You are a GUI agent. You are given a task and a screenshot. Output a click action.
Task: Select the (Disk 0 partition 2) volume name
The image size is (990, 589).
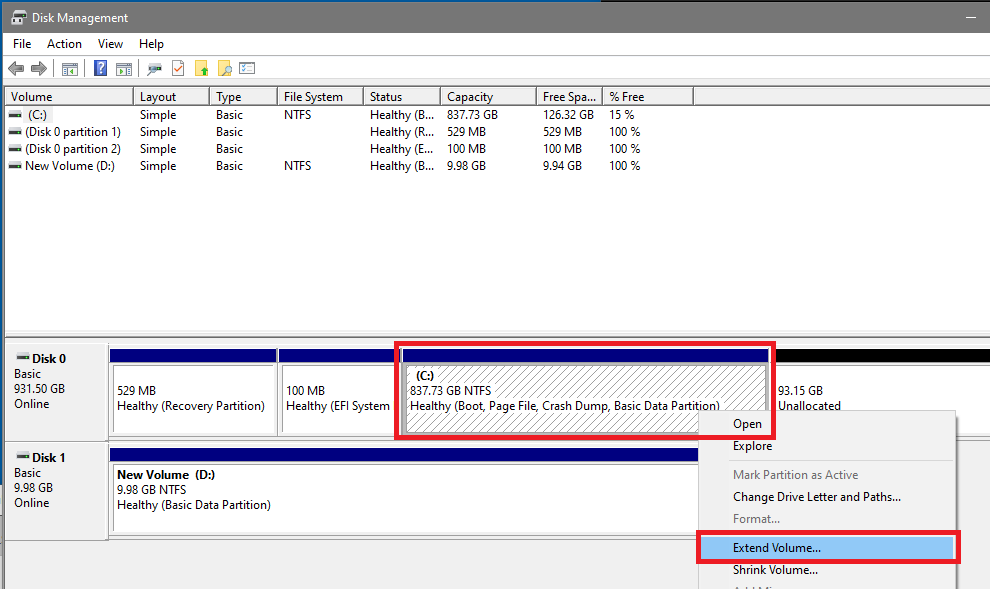tap(73, 149)
